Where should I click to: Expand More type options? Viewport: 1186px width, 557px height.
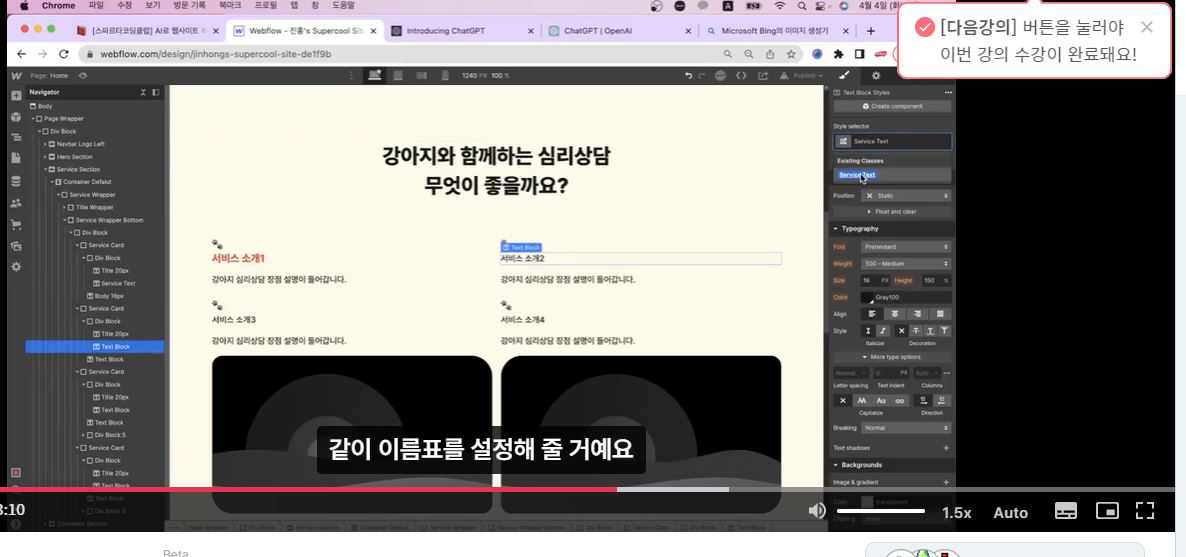[892, 357]
